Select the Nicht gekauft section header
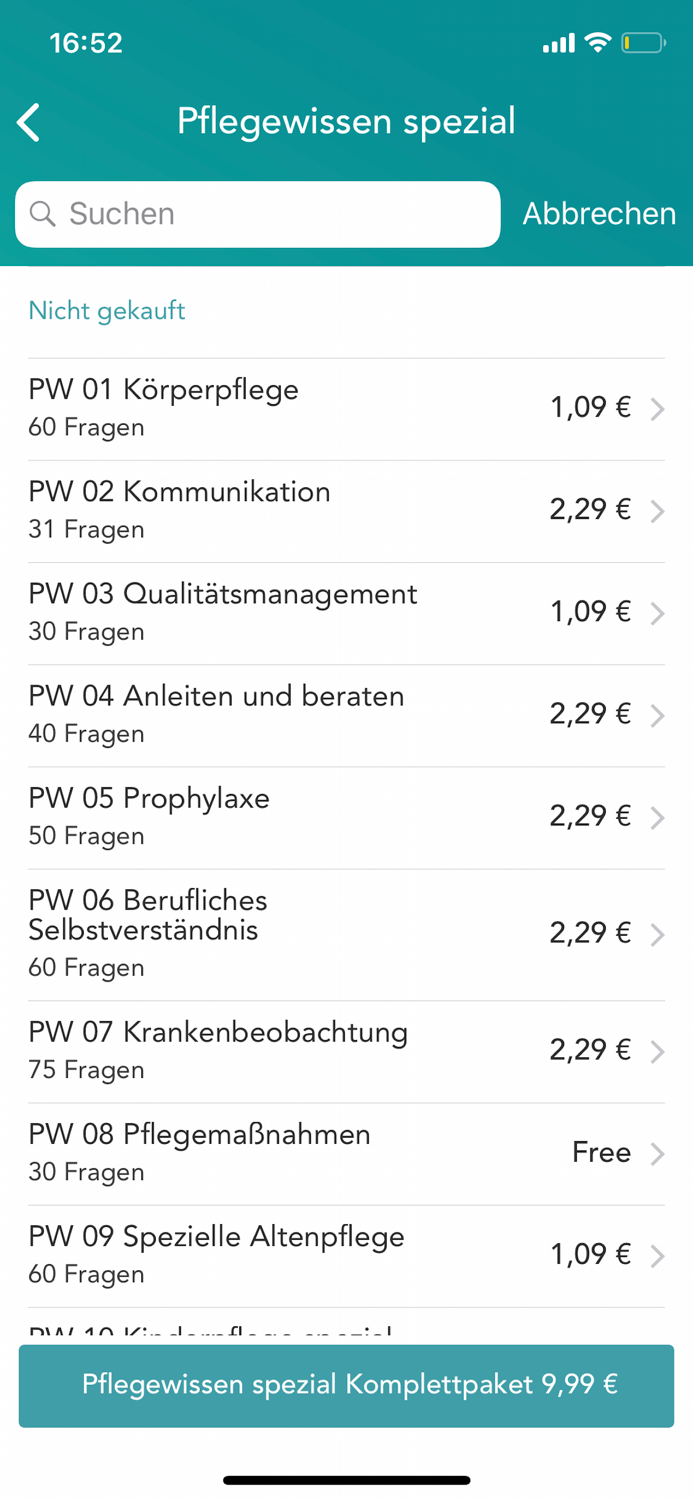This screenshot has width=693, height=1500. [106, 311]
